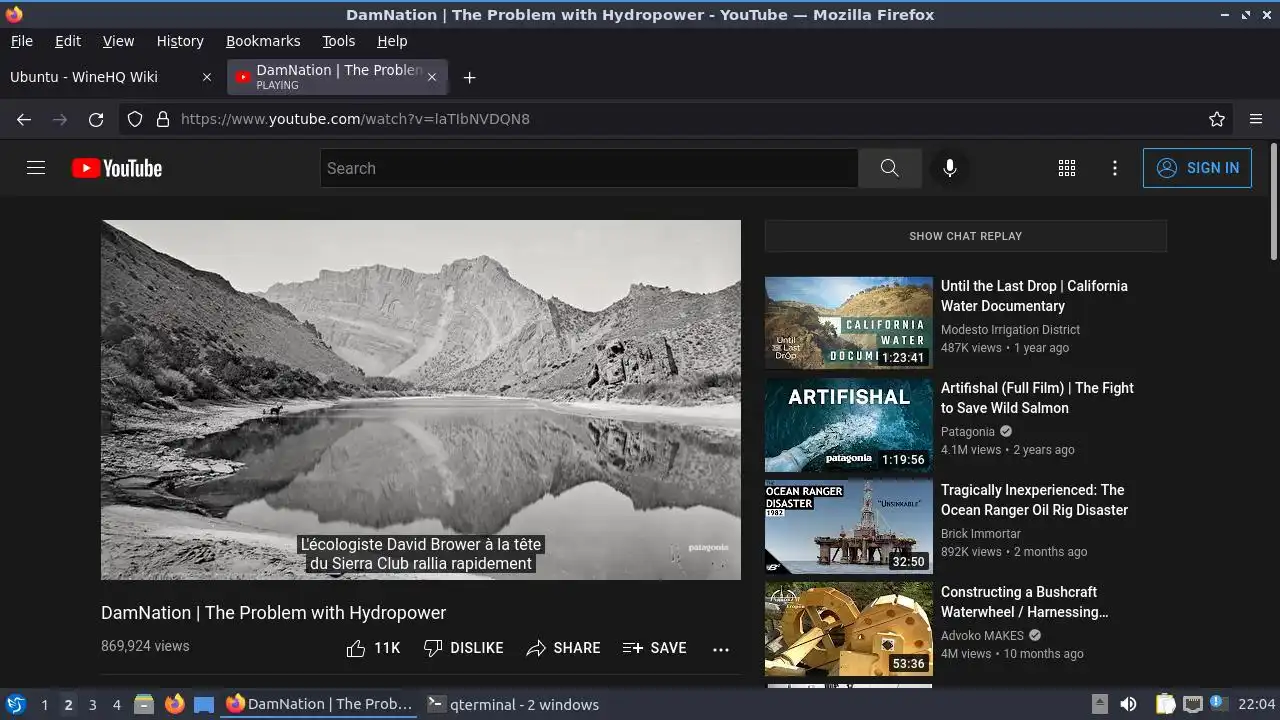Viewport: 1280px width, 720px height.
Task: Click the SIGN IN button
Action: [x=1197, y=168]
